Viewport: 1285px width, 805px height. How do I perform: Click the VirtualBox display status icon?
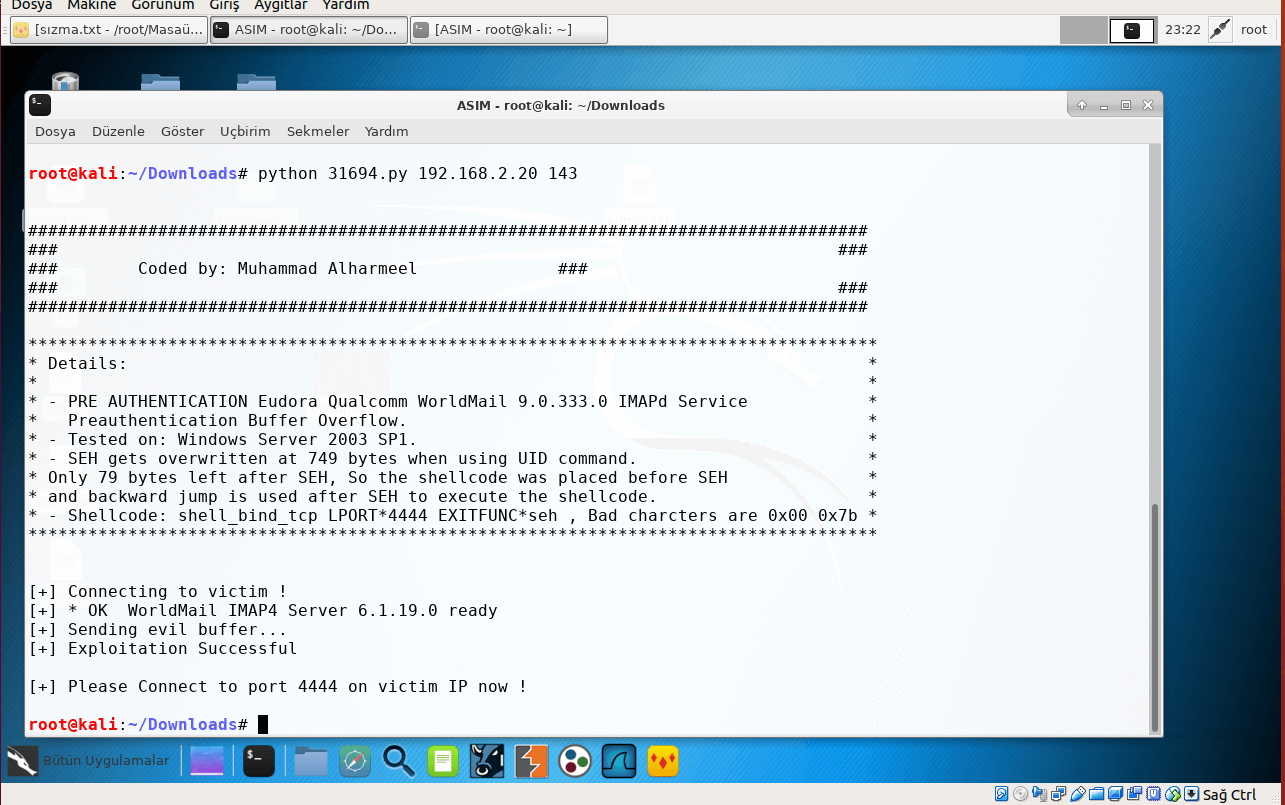click(x=1116, y=794)
